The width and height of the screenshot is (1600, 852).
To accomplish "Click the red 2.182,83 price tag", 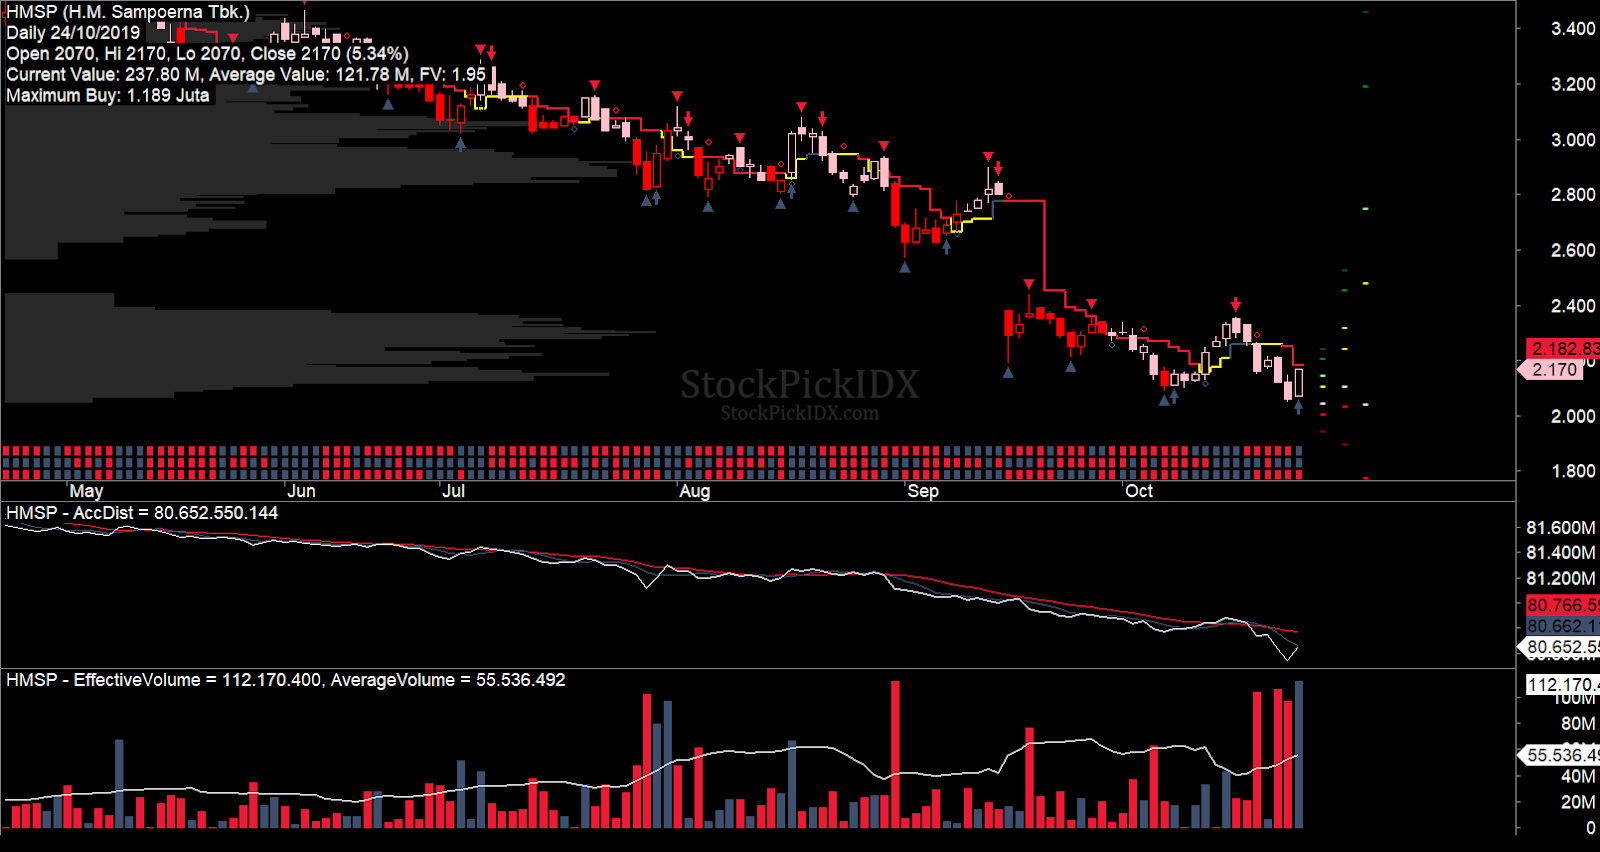I will (1563, 348).
